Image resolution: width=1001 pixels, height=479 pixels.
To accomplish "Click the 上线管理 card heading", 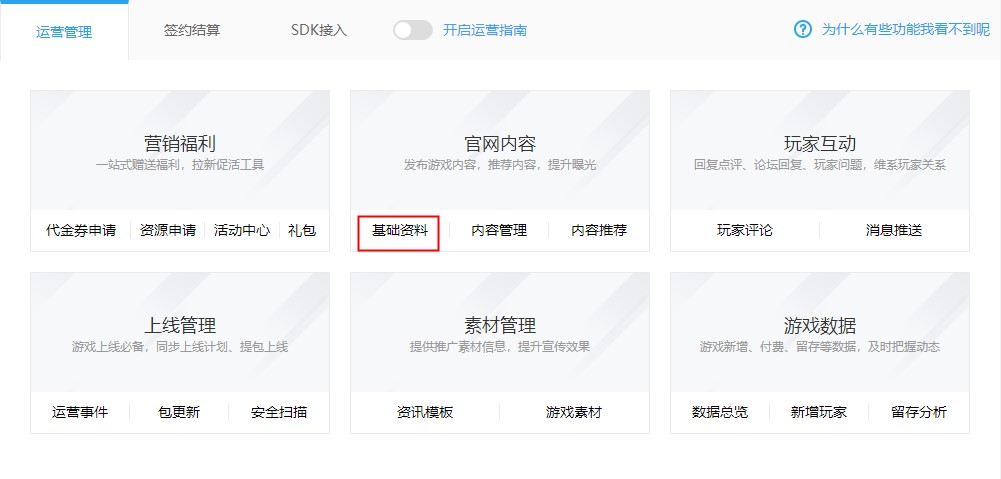I will pyautogui.click(x=180, y=325).
